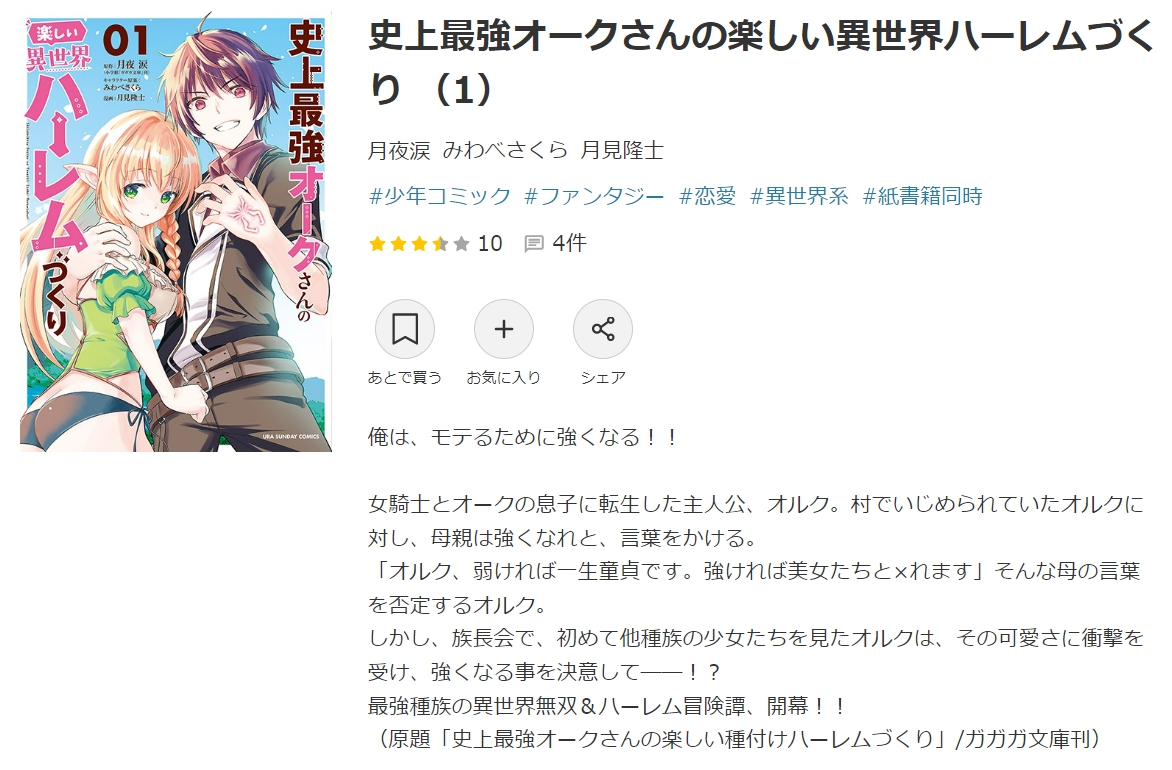Select the #紙書籍同時 tag
This screenshot has width=1172, height=770.
[x=922, y=197]
